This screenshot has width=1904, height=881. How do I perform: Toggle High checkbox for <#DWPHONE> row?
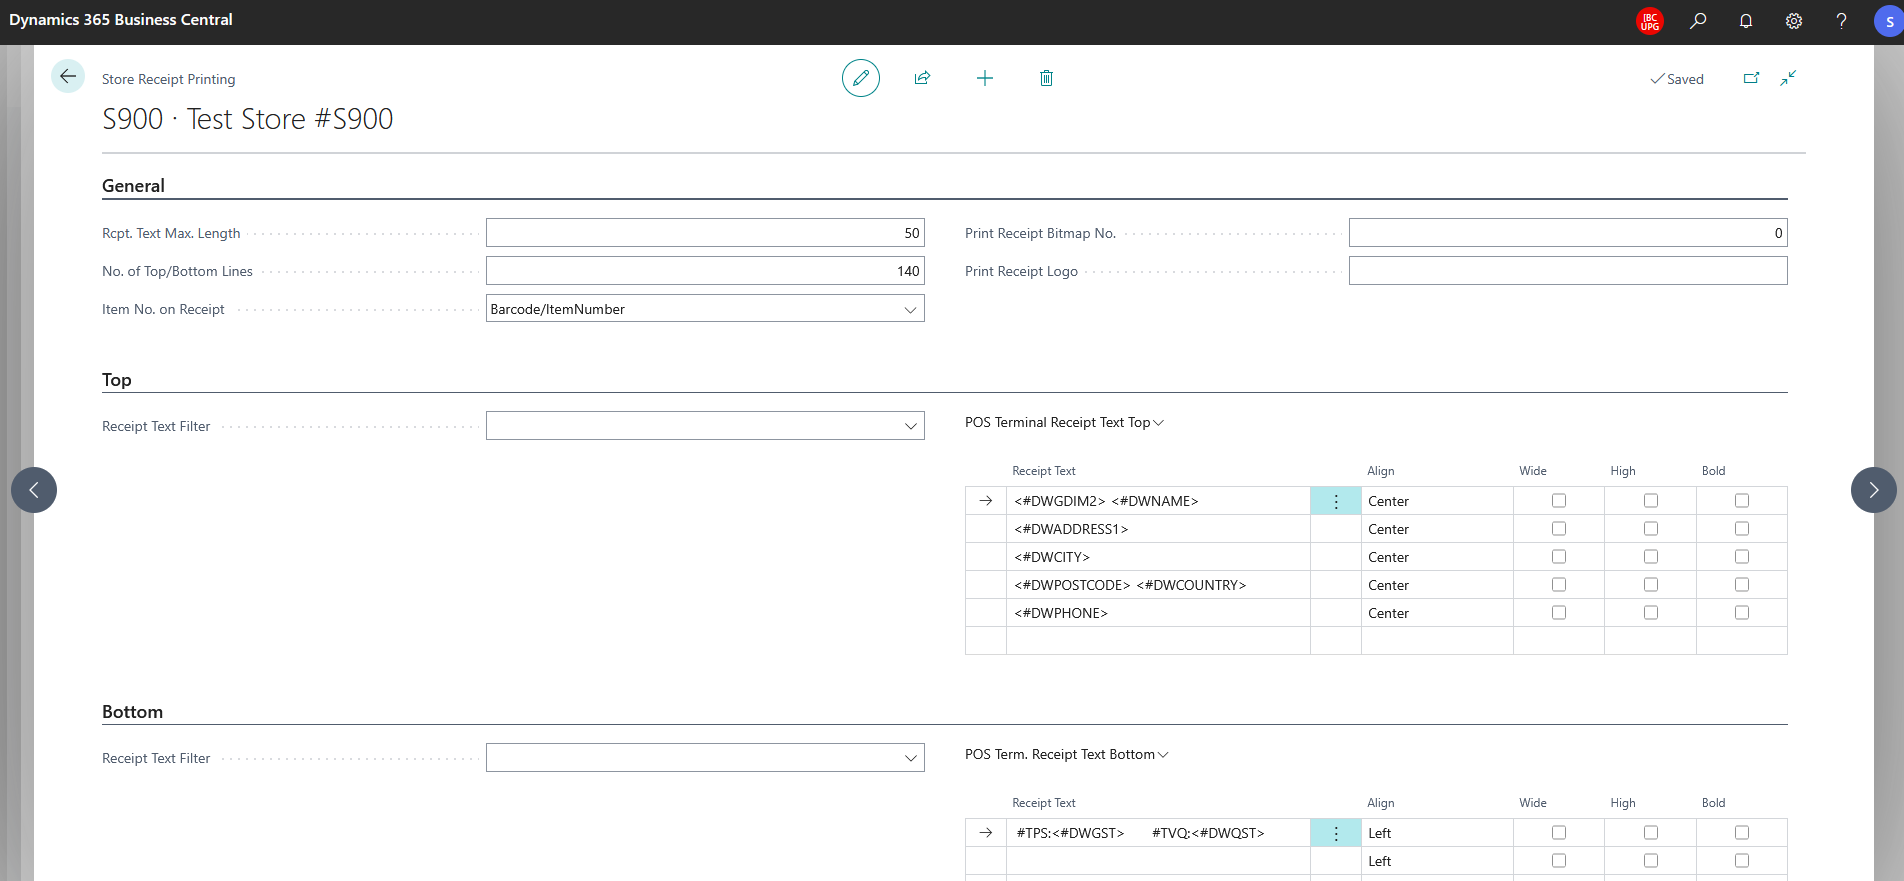coord(1651,613)
